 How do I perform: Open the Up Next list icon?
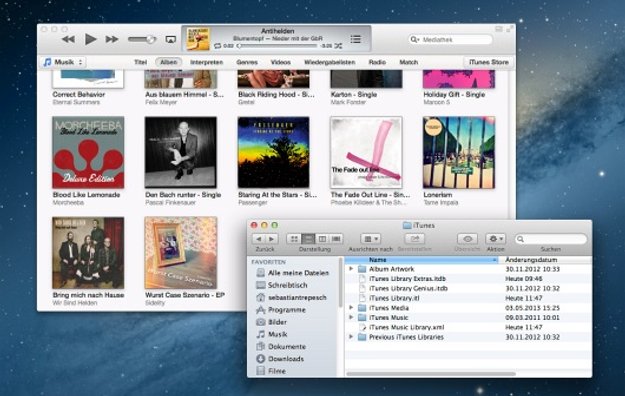click(356, 39)
